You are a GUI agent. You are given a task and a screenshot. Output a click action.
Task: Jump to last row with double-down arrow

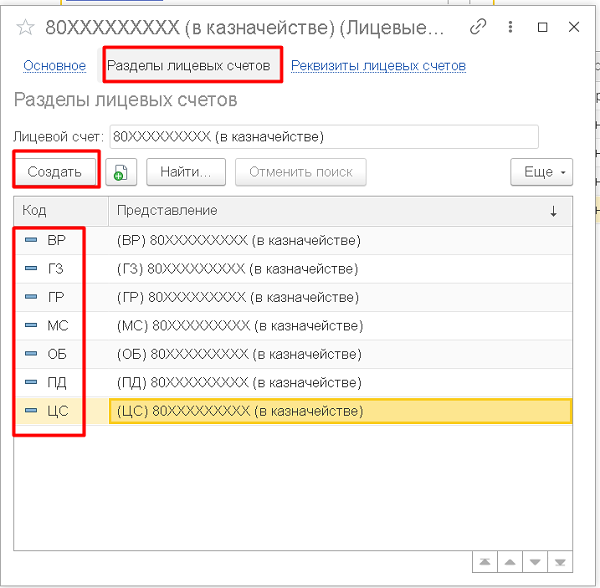pyautogui.click(x=561, y=562)
